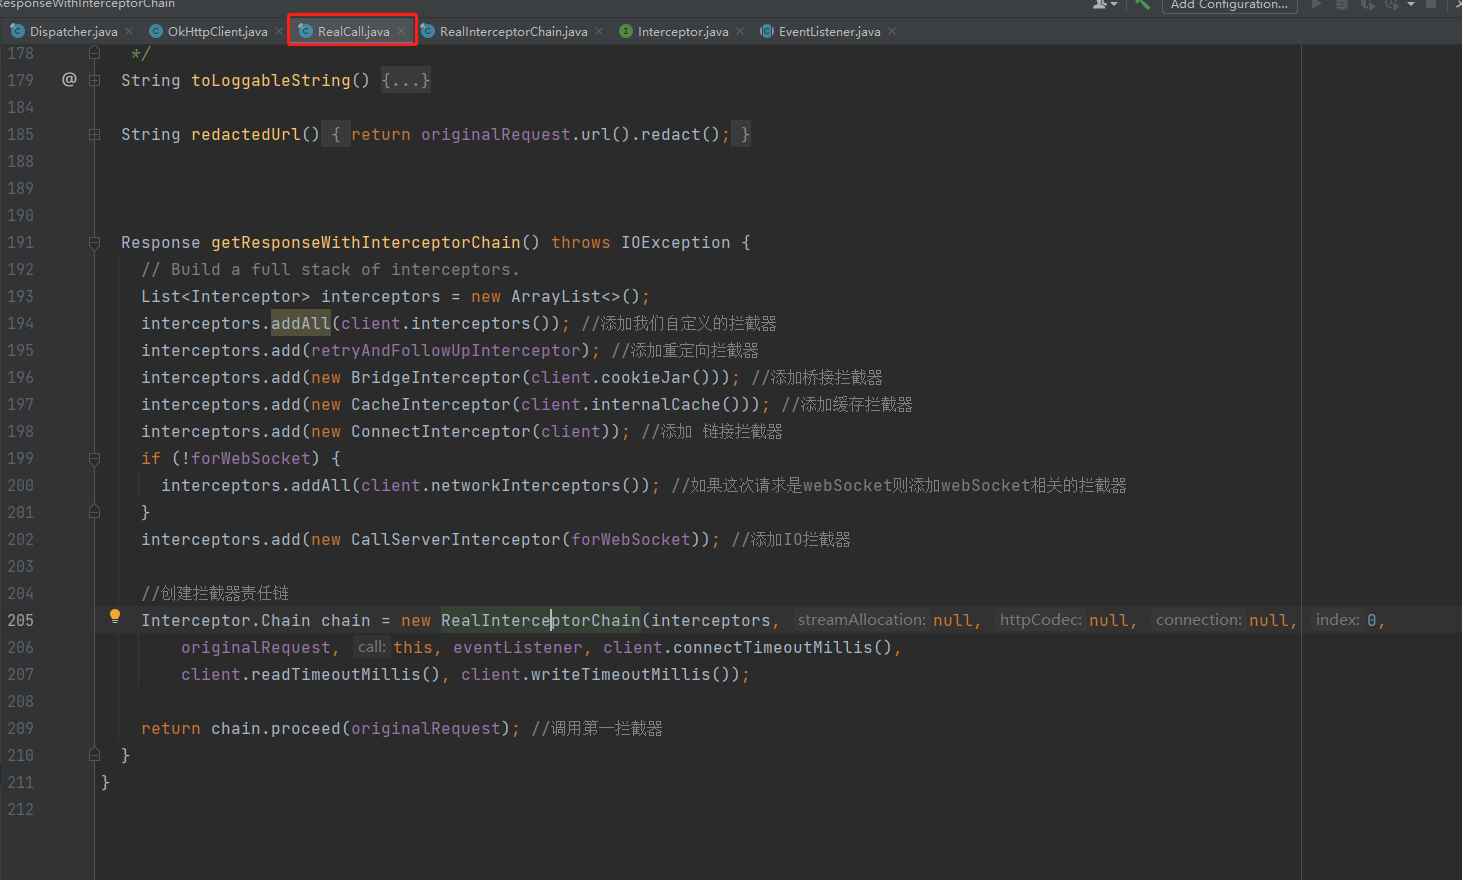
Task: Click BridgeInterceptor class name on line 196
Action: (436, 377)
